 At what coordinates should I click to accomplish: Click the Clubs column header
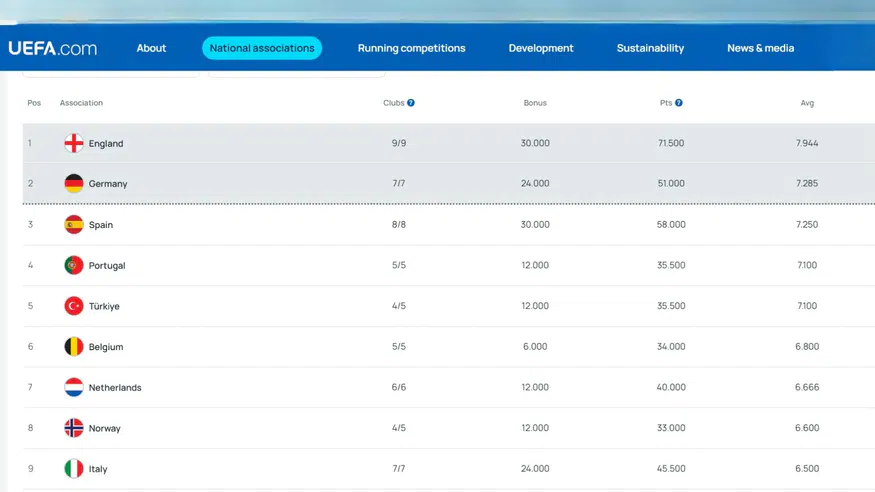393,103
